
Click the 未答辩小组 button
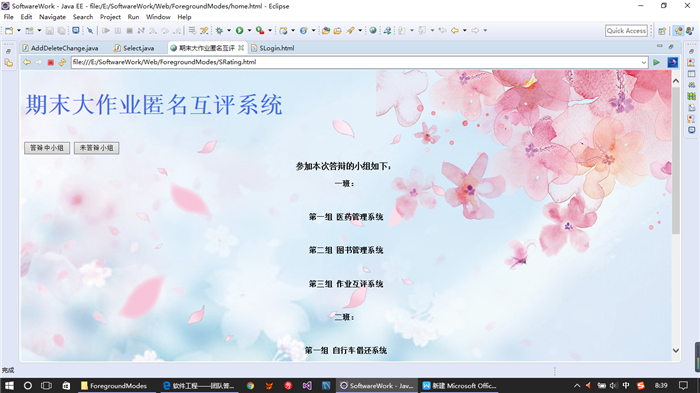pyautogui.click(x=96, y=148)
